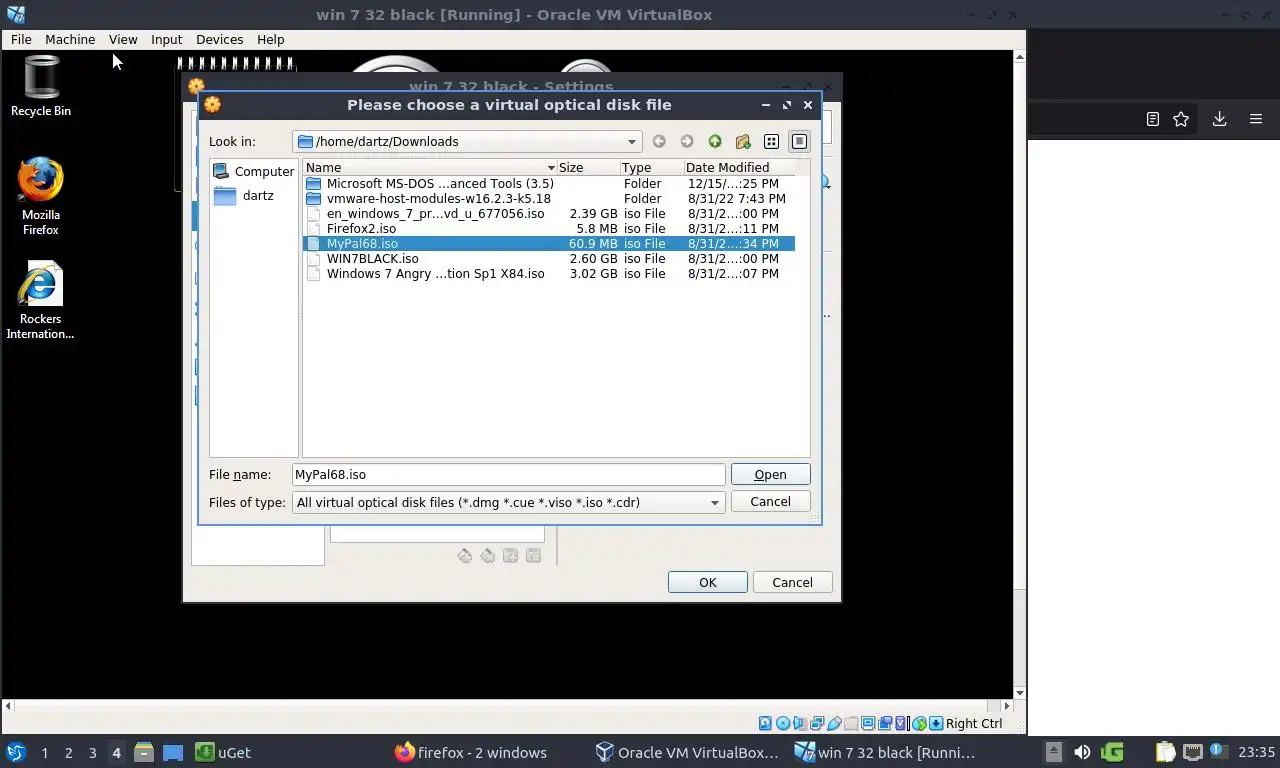The image size is (1280, 768).
Task: Select Computer in the sidebar
Action: (x=254, y=172)
